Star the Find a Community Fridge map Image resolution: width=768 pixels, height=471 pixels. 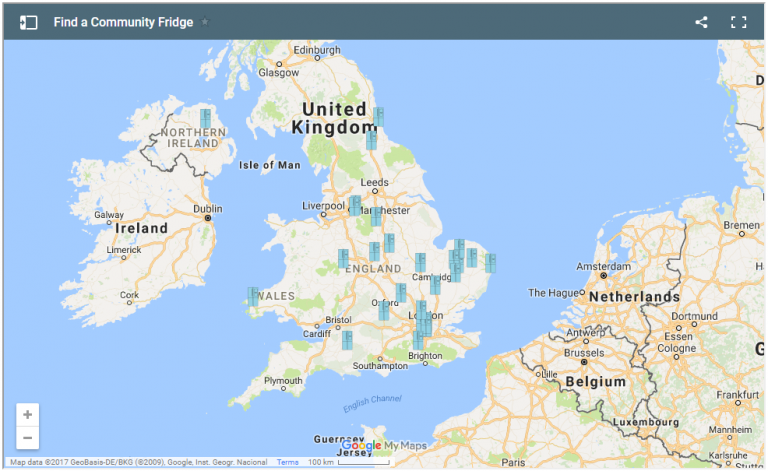tap(205, 22)
